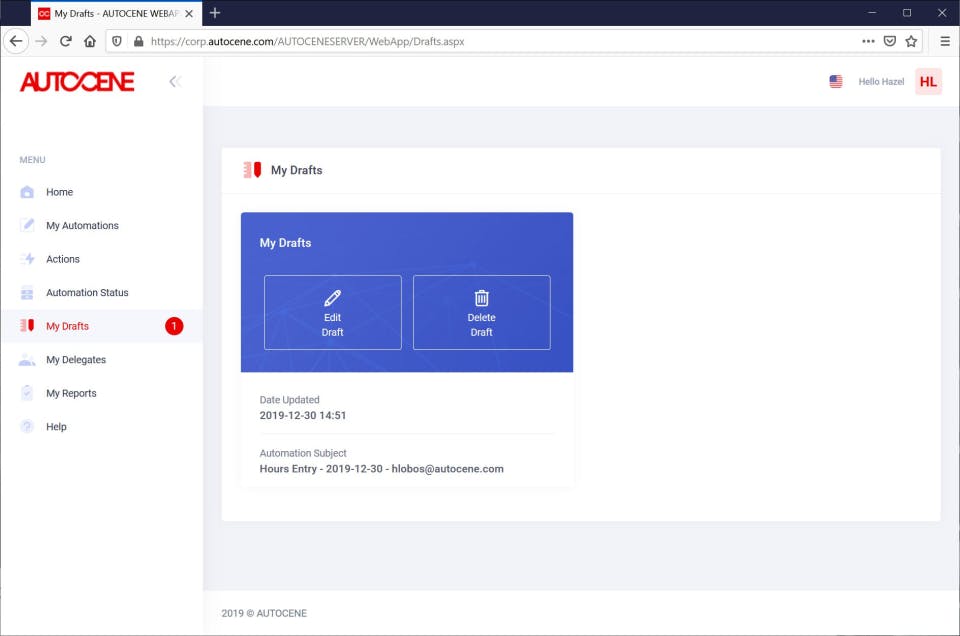Open My Delegates people icon
Image resolution: width=960 pixels, height=636 pixels.
[27, 360]
